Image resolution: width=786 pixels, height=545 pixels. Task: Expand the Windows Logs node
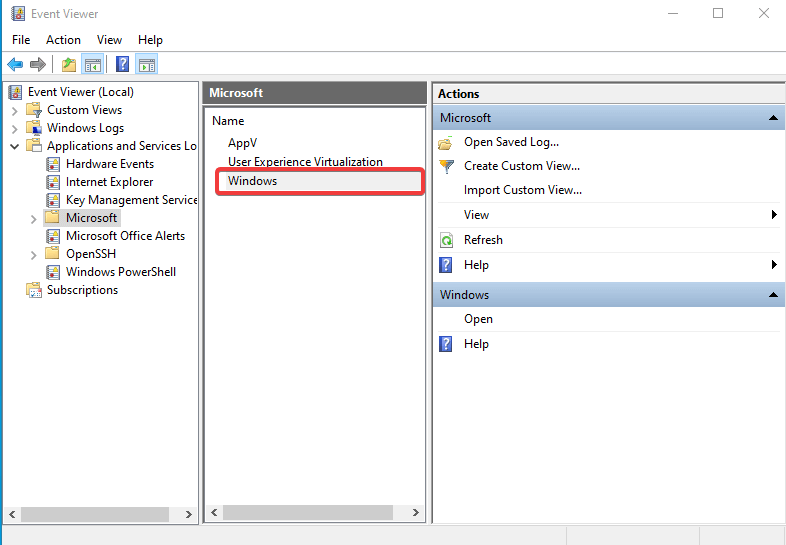15,129
